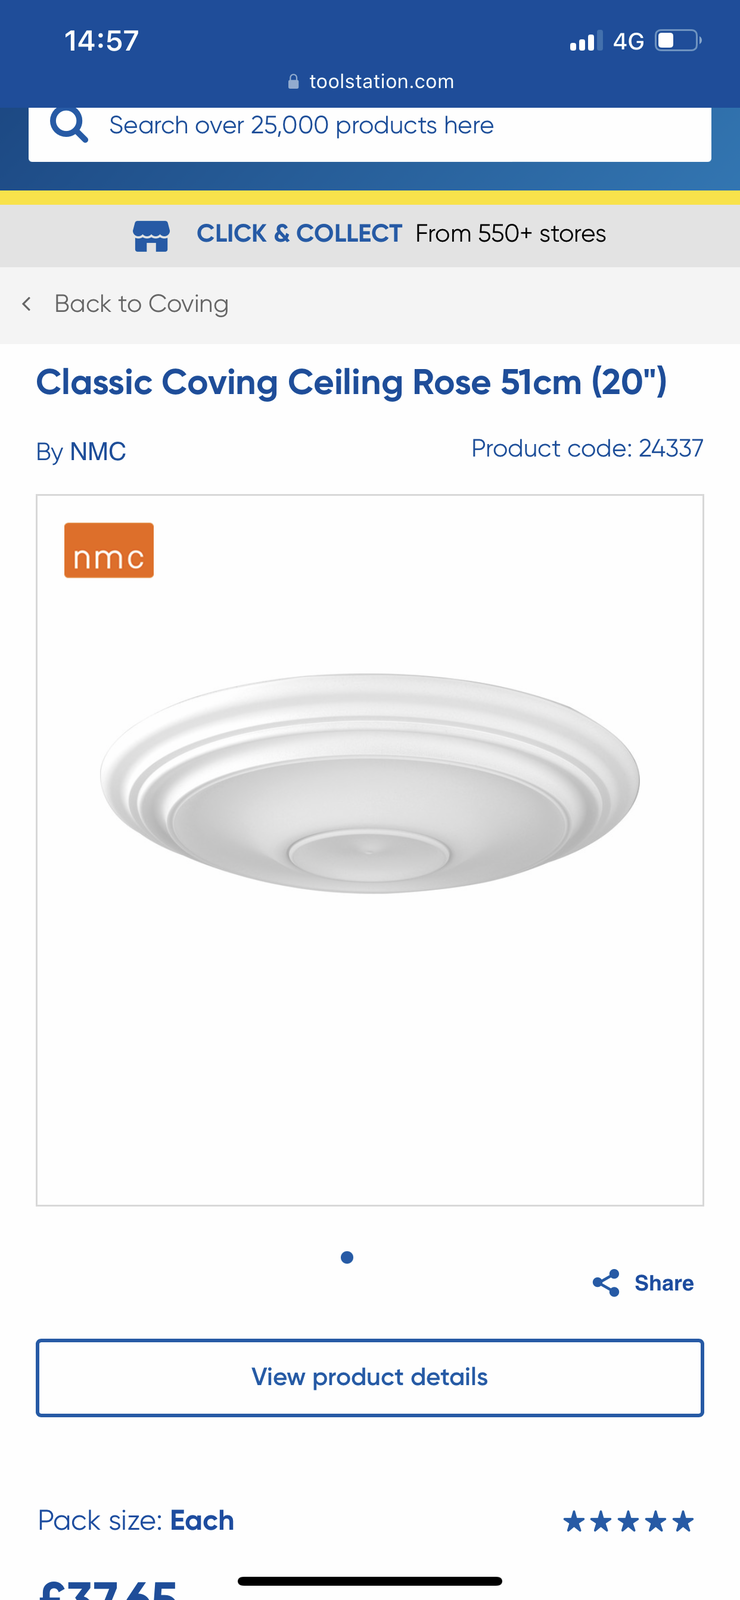Viewport: 740px width, 1600px height.
Task: Tap the Classic Coving Ceiling Rose title
Action: tap(351, 382)
